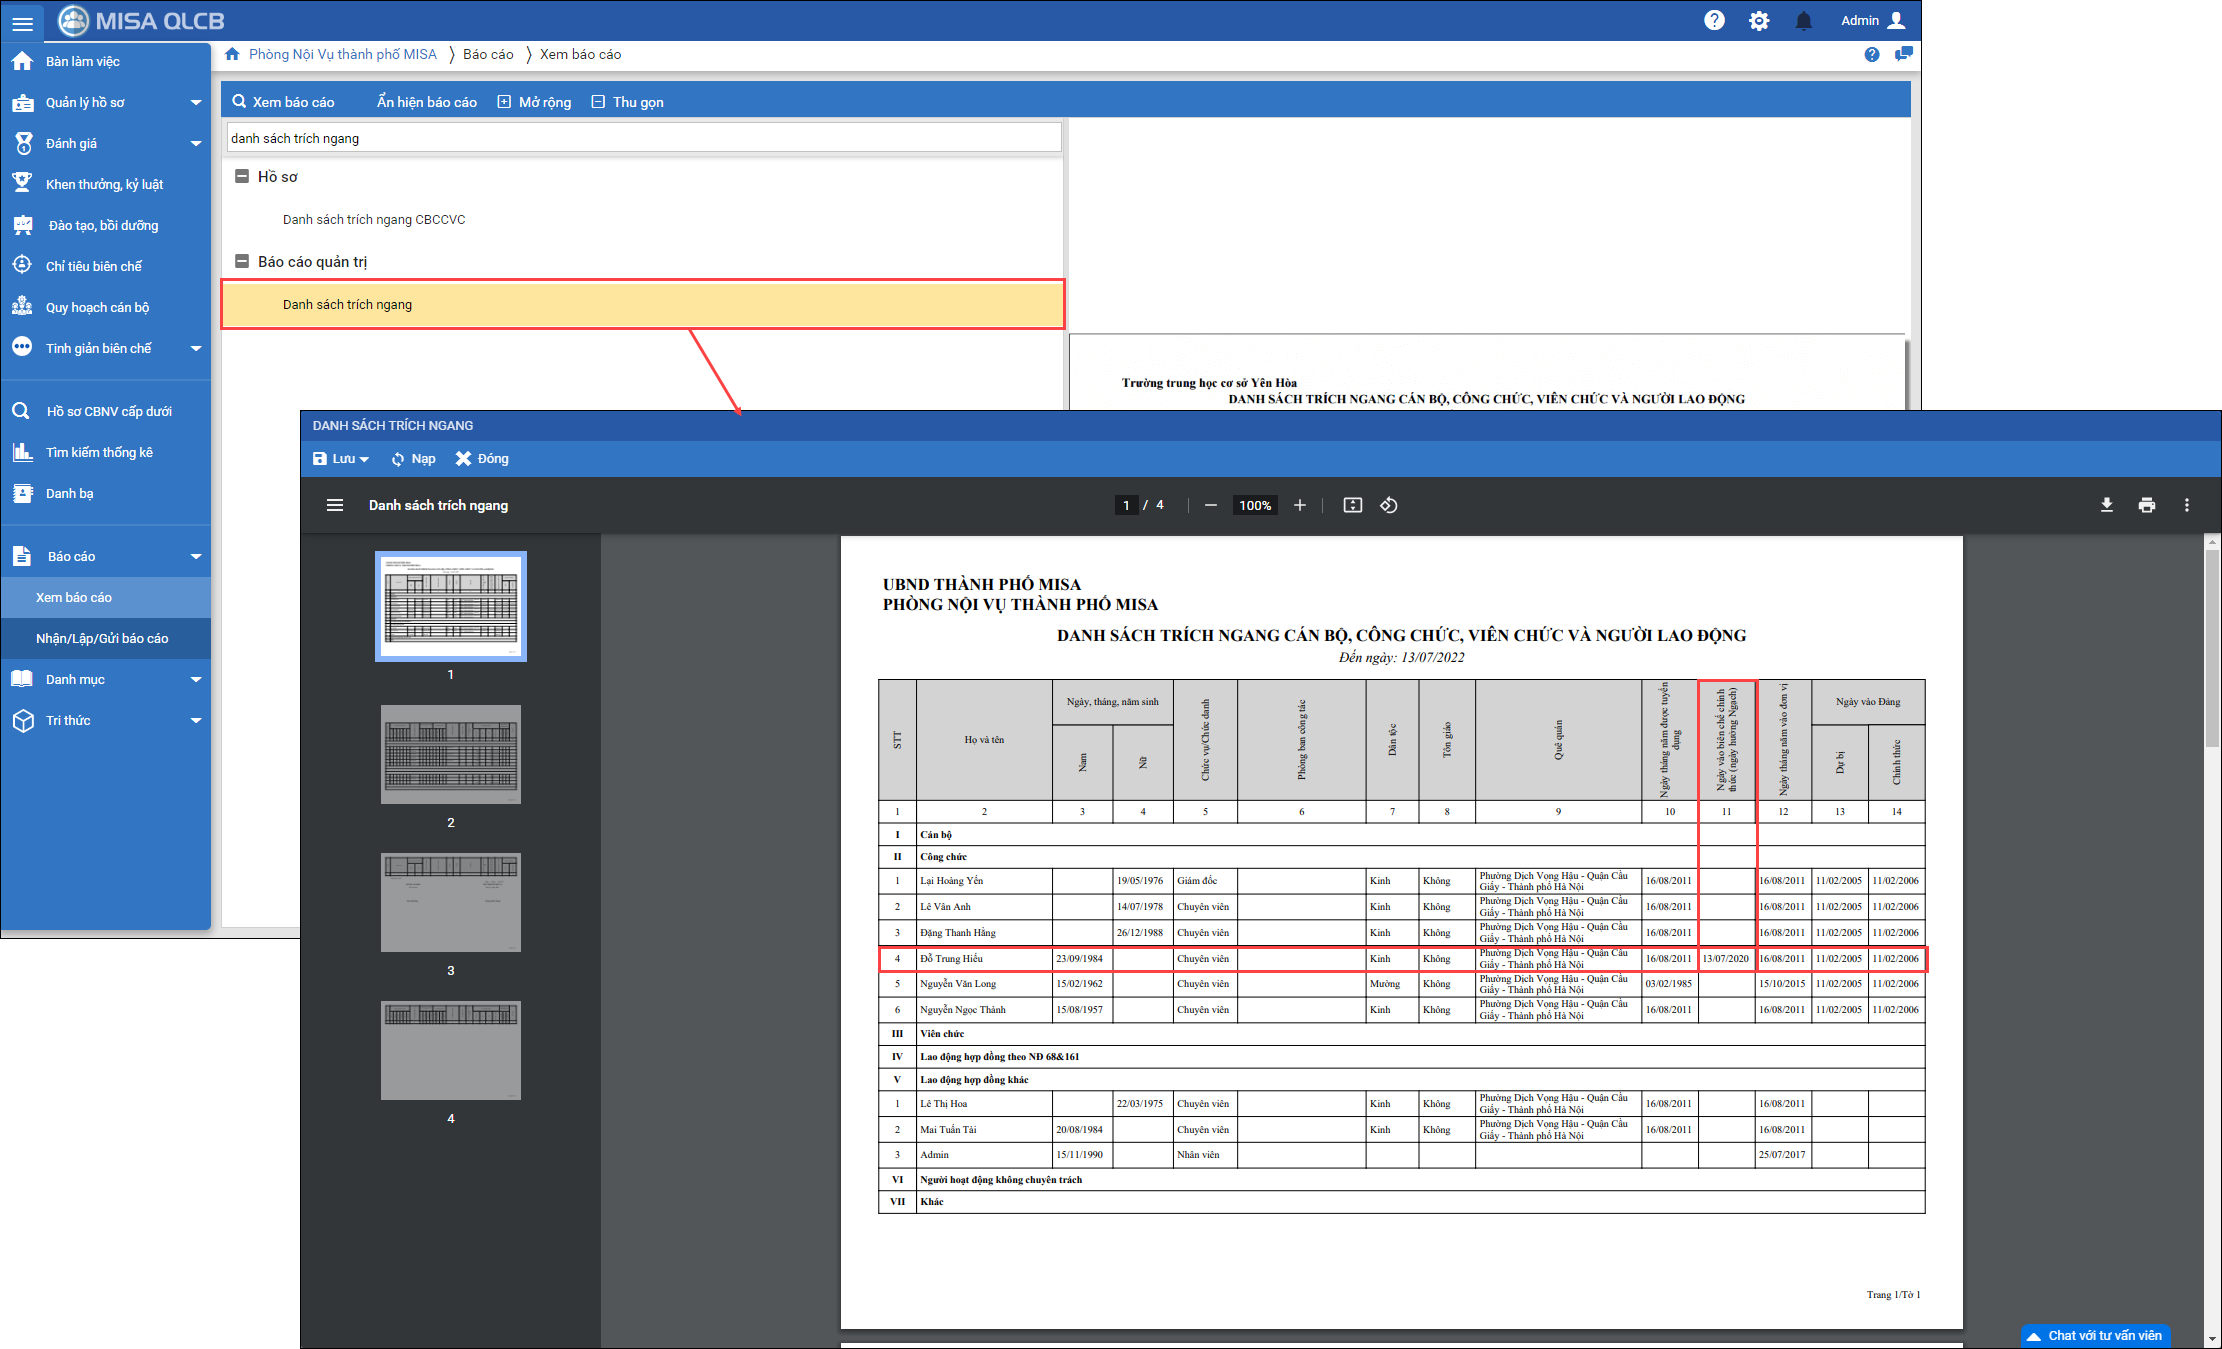
Task: Click the fit-to-page icon
Action: (1352, 505)
